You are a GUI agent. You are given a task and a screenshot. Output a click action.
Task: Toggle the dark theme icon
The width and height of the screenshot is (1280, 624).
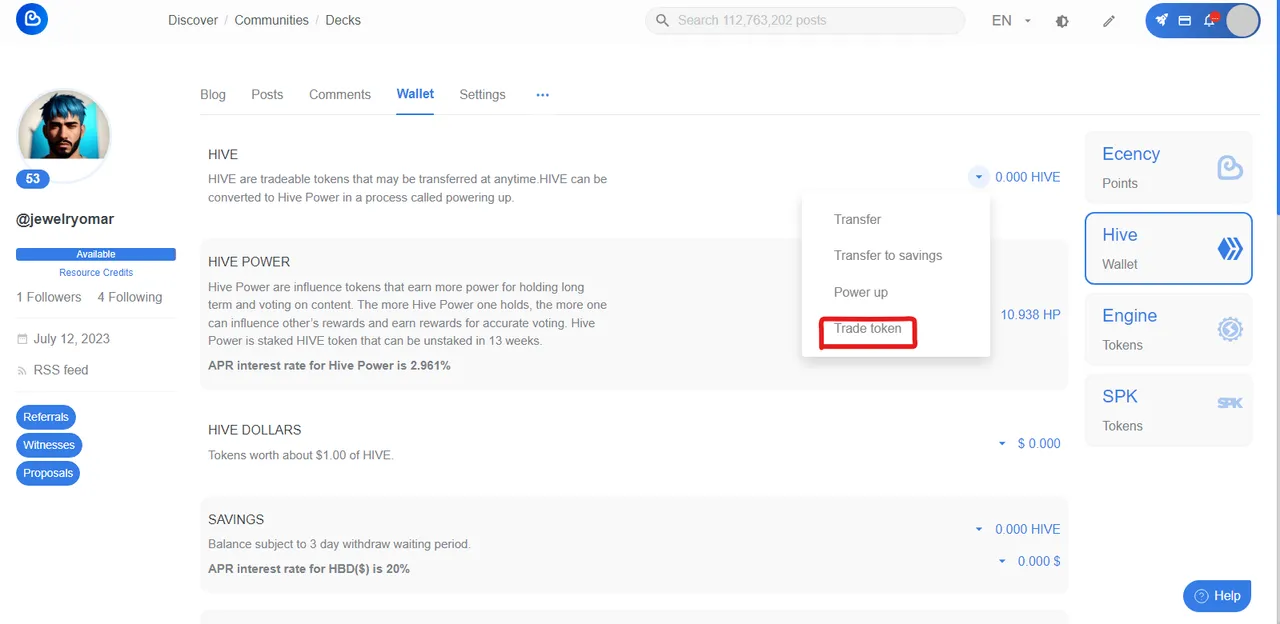click(x=1062, y=21)
